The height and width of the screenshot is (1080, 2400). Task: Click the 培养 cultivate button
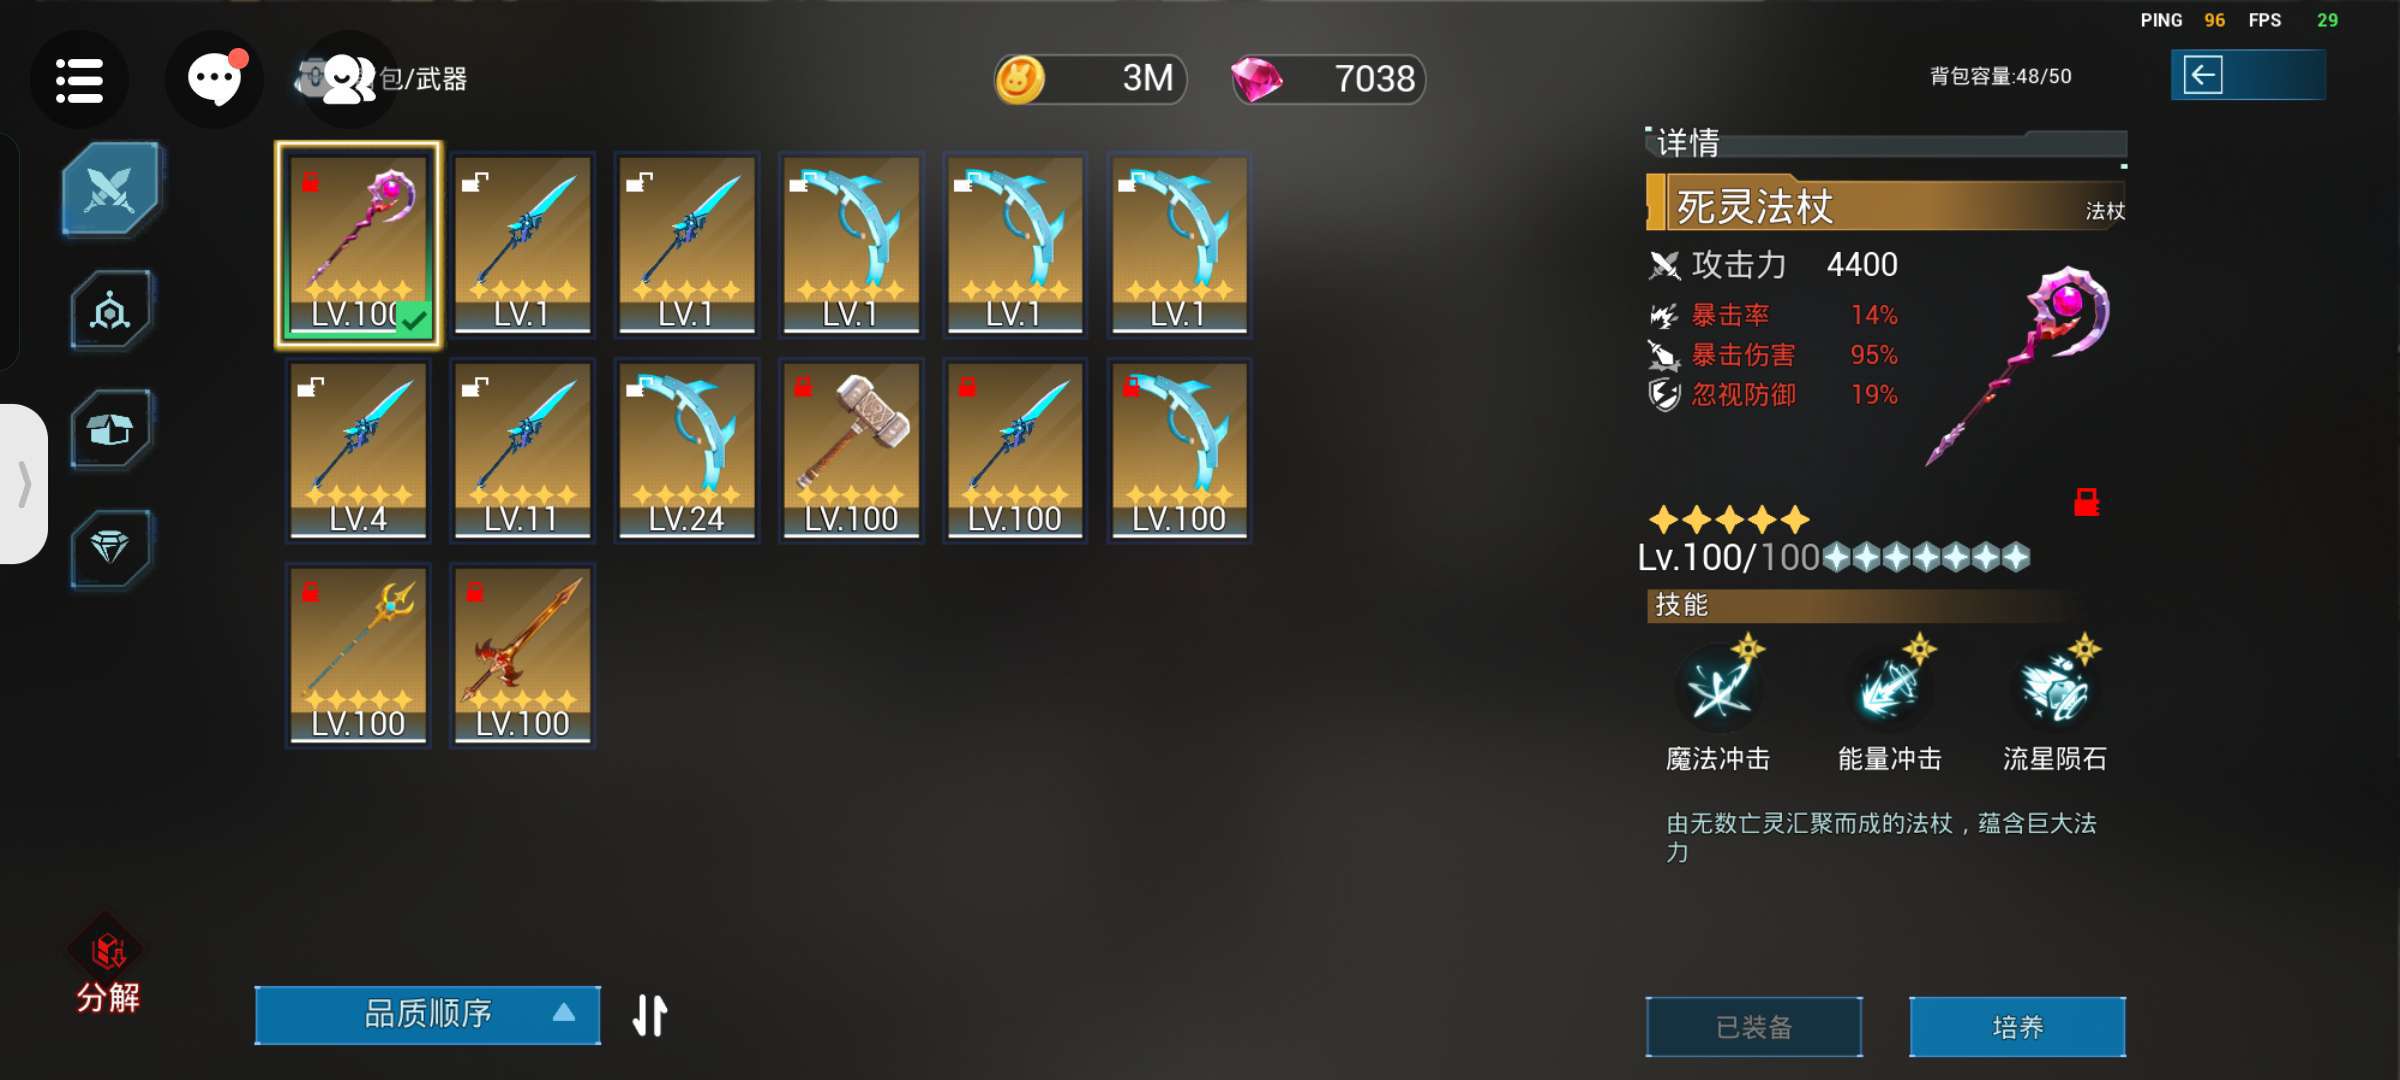click(x=2017, y=1027)
